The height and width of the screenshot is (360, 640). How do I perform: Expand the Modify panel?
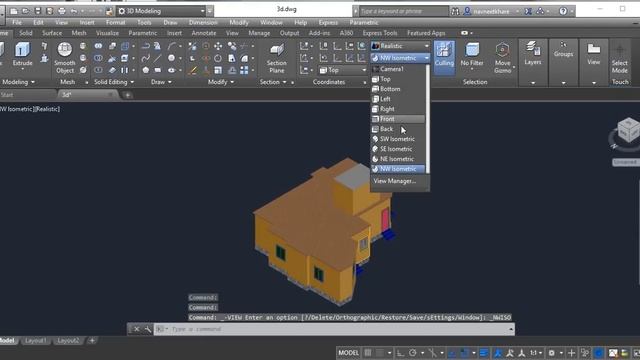pos(221,82)
